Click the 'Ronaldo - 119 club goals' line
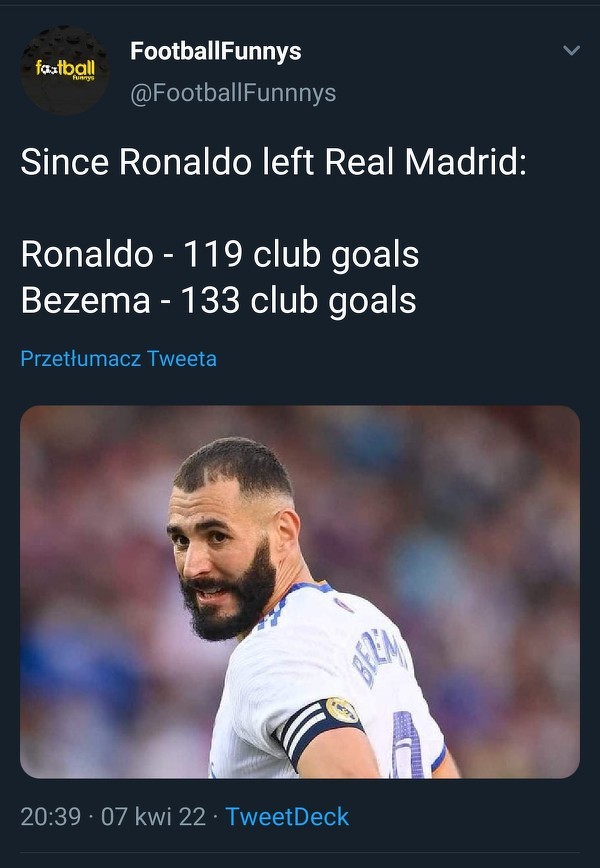The width and height of the screenshot is (600, 868). click(x=219, y=255)
